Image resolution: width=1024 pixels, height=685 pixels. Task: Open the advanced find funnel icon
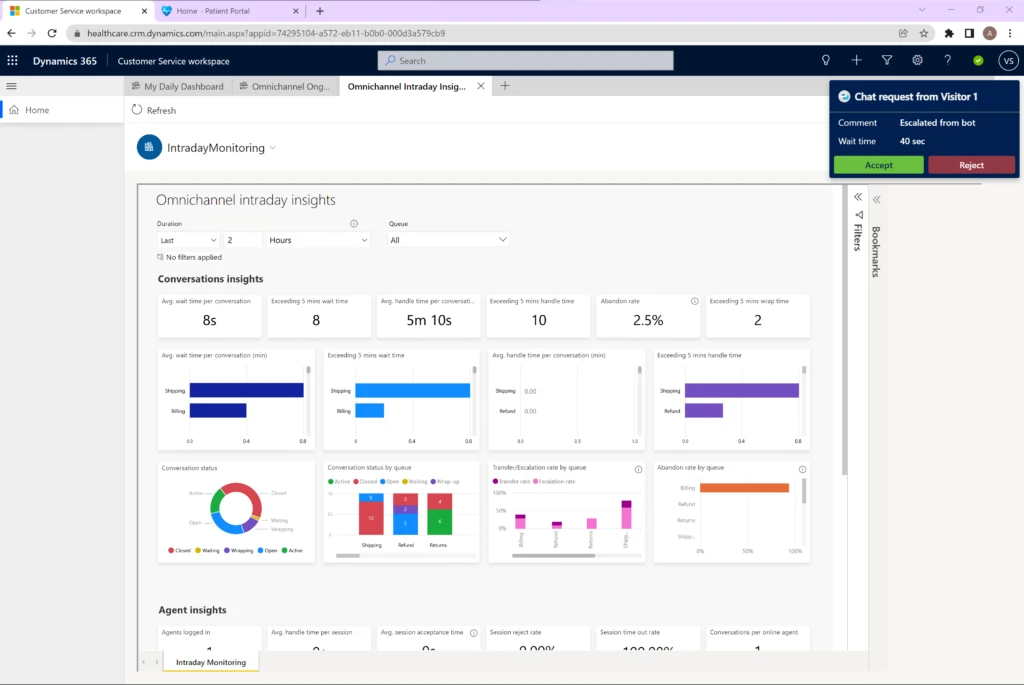click(887, 61)
